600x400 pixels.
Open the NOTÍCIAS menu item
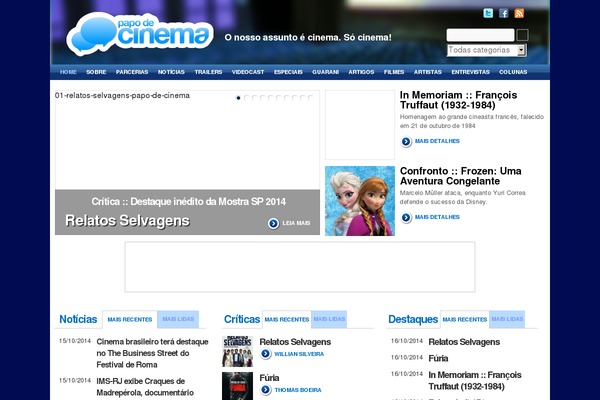coord(171,72)
